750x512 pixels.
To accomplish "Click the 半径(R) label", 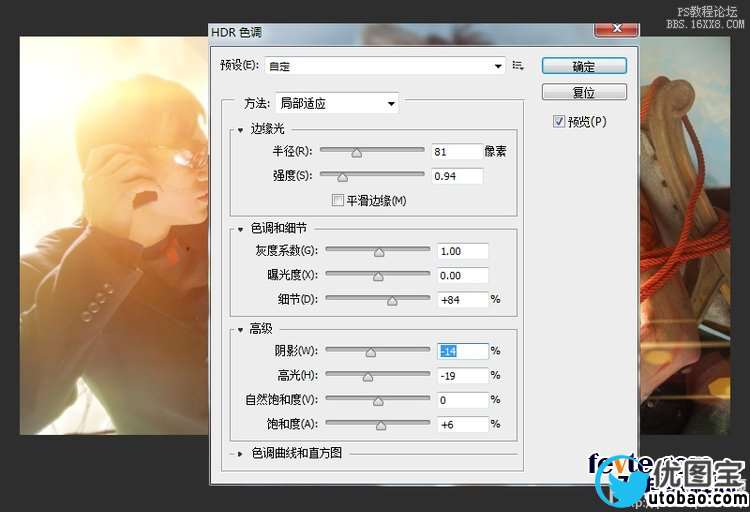I will pos(292,152).
